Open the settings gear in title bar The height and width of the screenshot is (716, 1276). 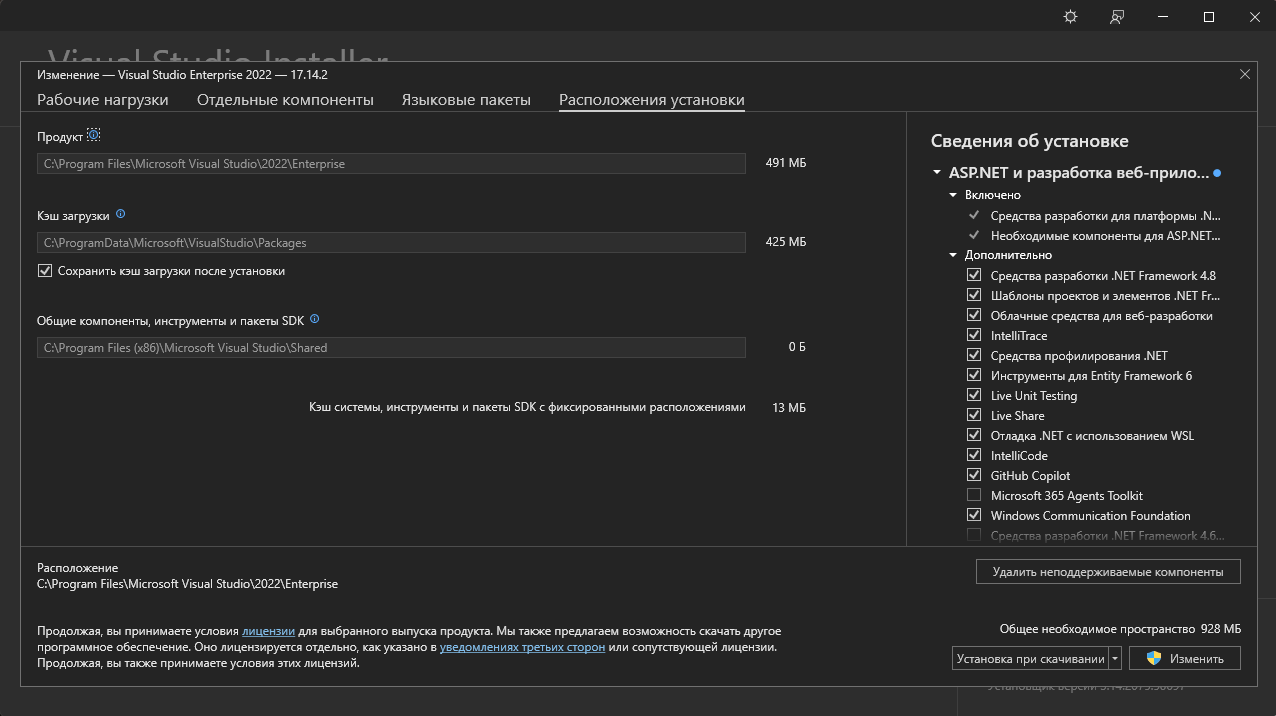(x=1071, y=17)
